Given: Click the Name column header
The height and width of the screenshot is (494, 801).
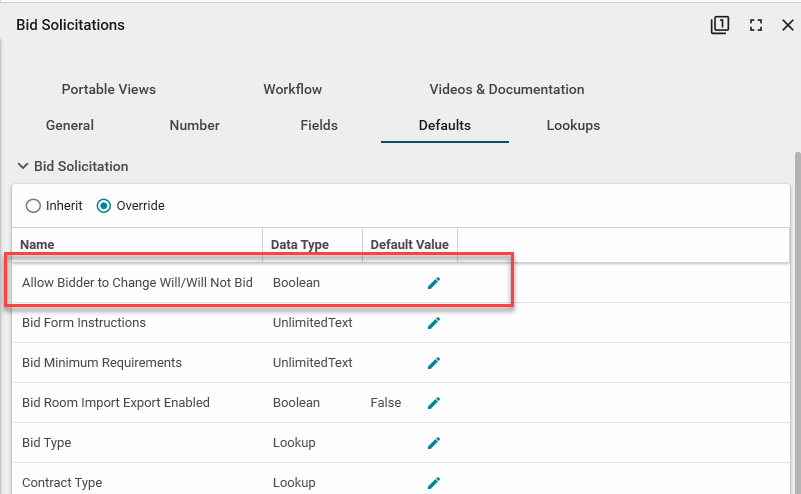Looking at the screenshot, I should 38,244.
